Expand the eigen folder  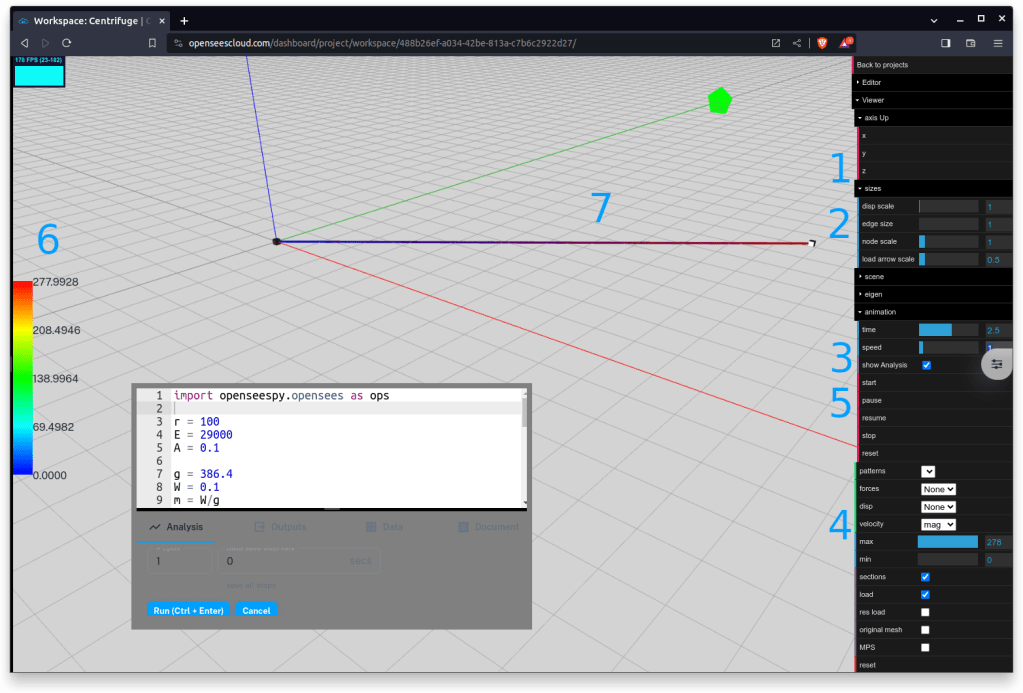point(872,294)
